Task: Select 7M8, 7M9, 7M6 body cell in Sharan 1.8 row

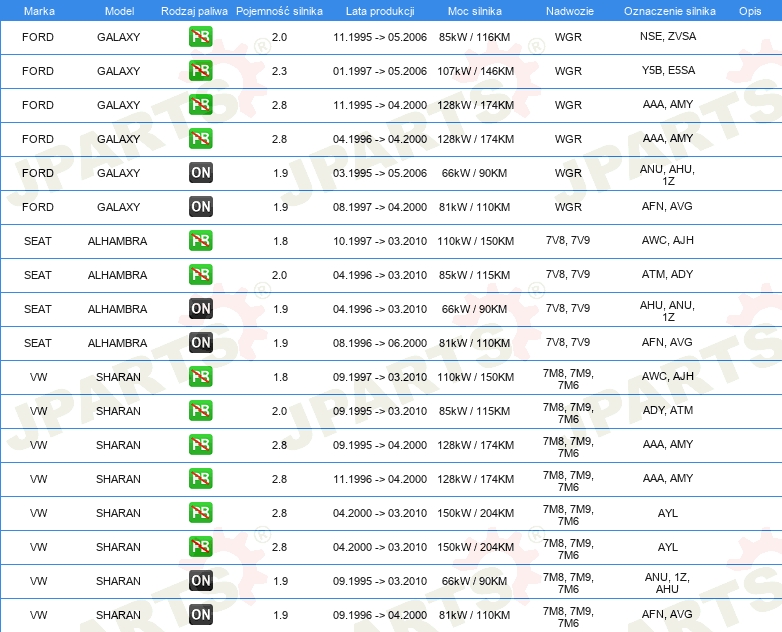Action: tap(568, 379)
